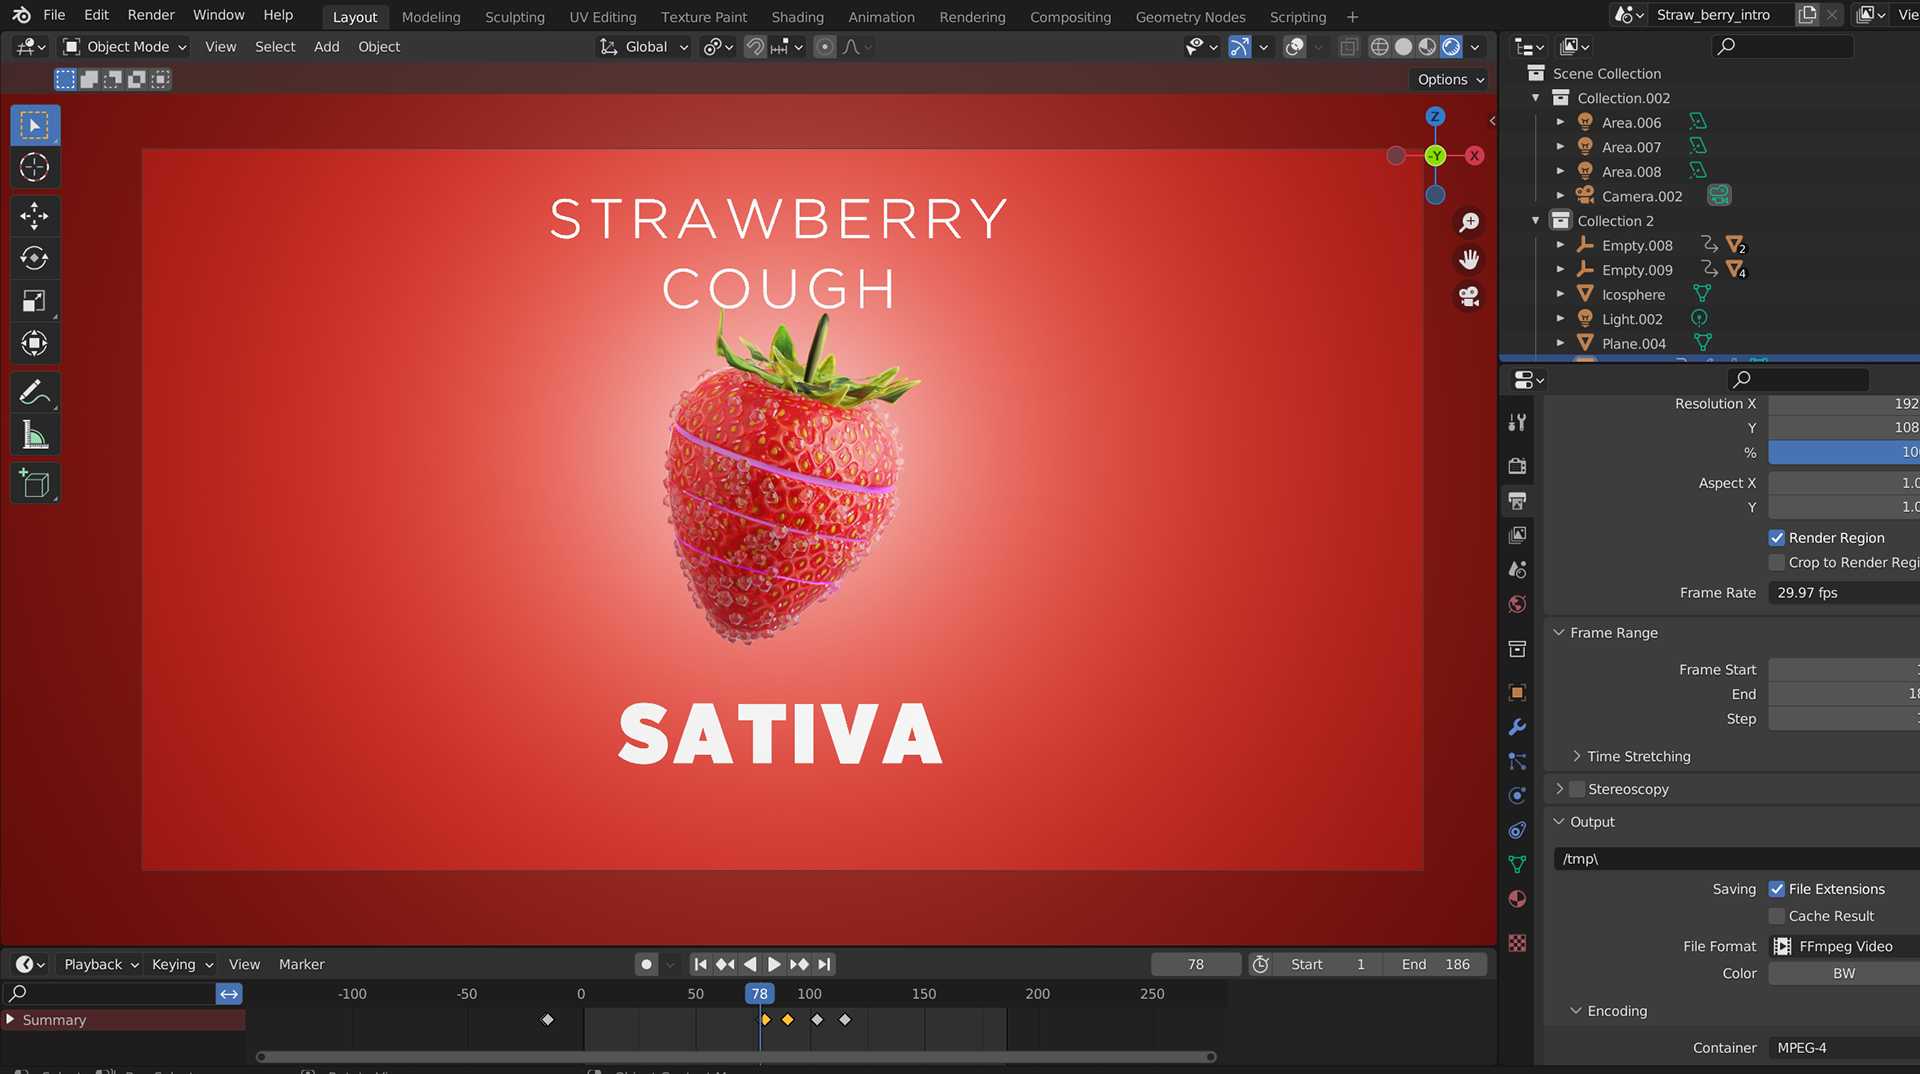The image size is (1920, 1074).
Task: Click the pan hand viewport icon
Action: [x=1469, y=260]
